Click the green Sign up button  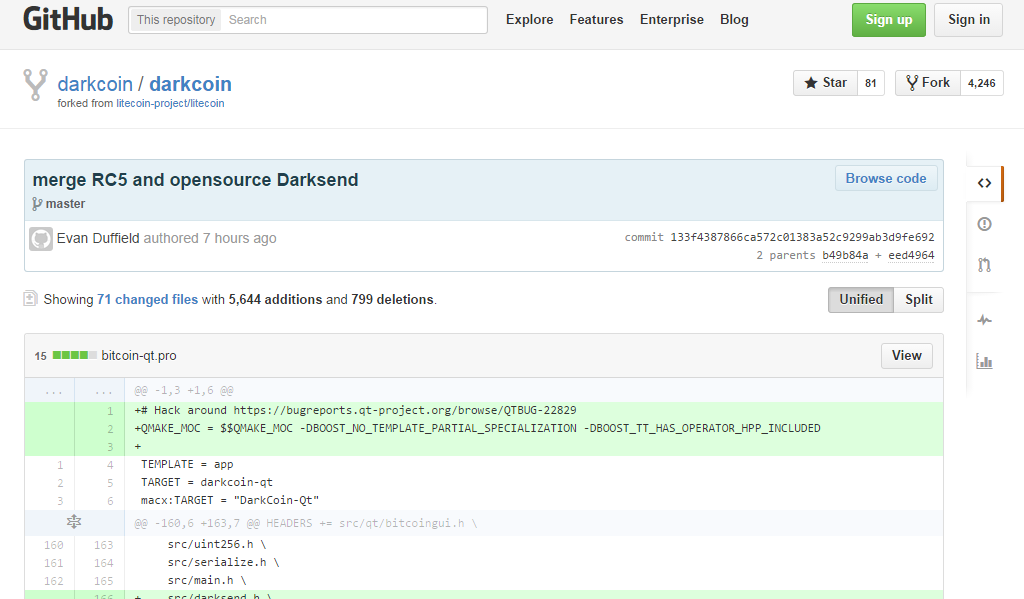point(889,20)
